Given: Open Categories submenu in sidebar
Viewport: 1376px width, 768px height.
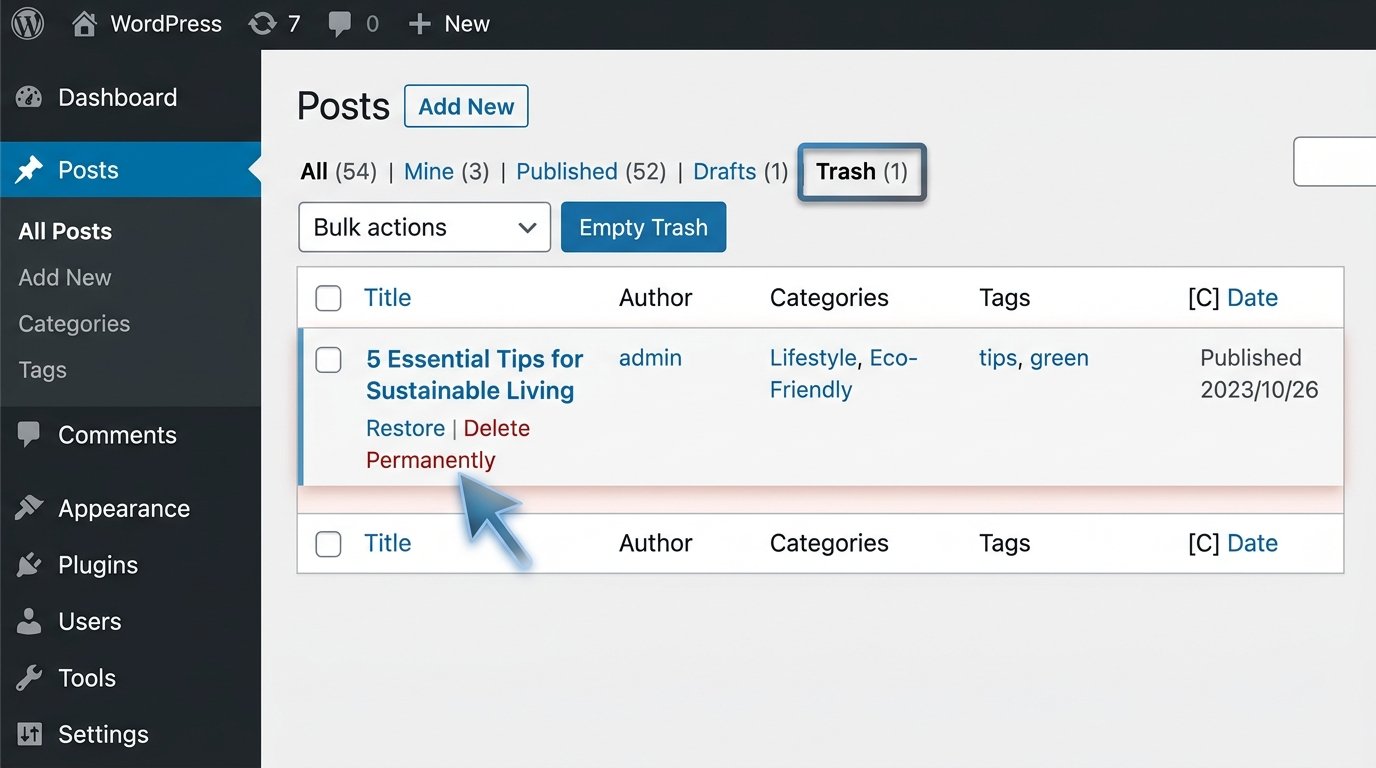Looking at the screenshot, I should coord(74,324).
